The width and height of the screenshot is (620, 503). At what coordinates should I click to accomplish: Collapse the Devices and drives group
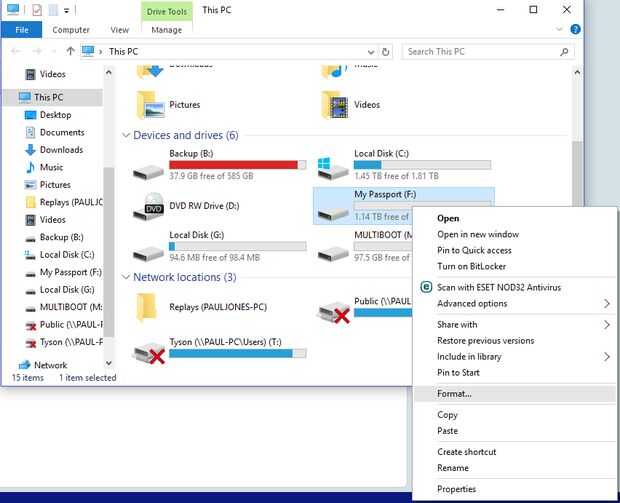pos(126,135)
